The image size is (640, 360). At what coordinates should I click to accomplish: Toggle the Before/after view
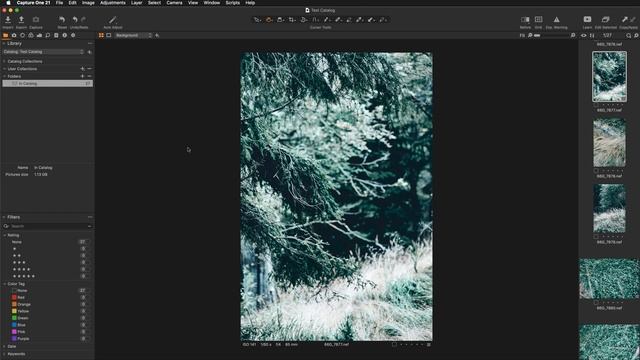point(525,20)
